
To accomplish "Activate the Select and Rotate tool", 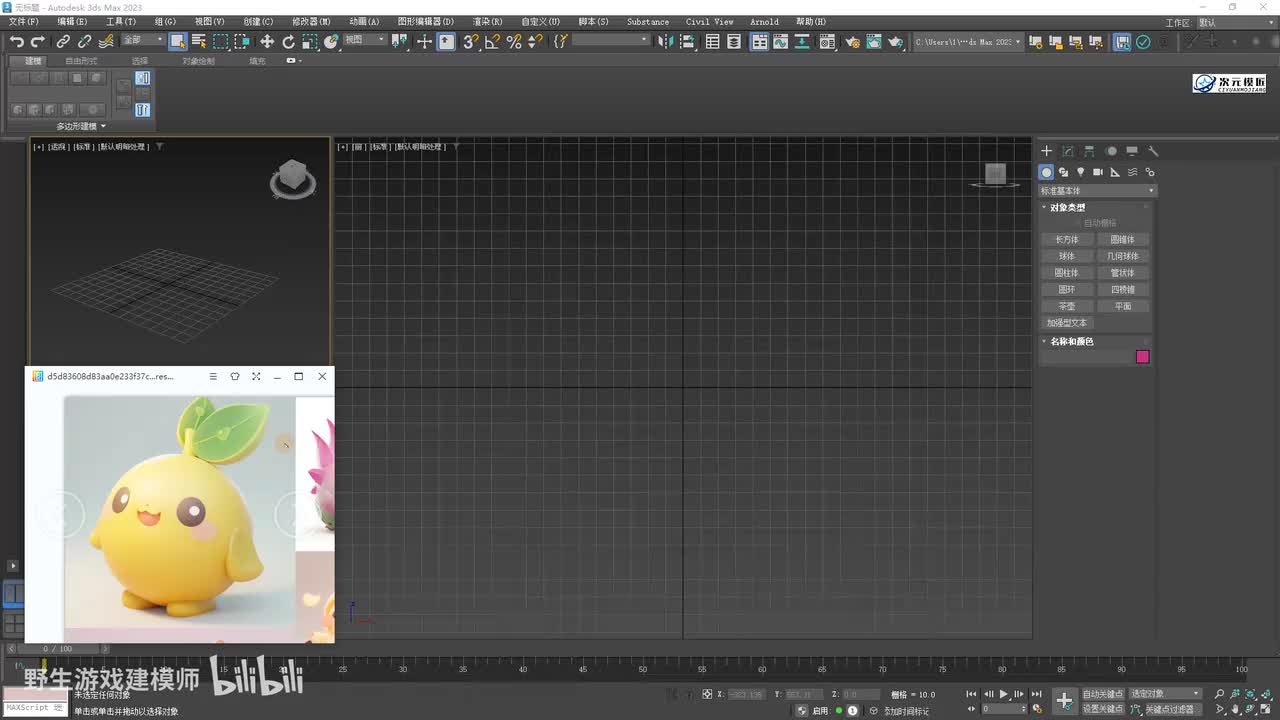I will pos(288,41).
